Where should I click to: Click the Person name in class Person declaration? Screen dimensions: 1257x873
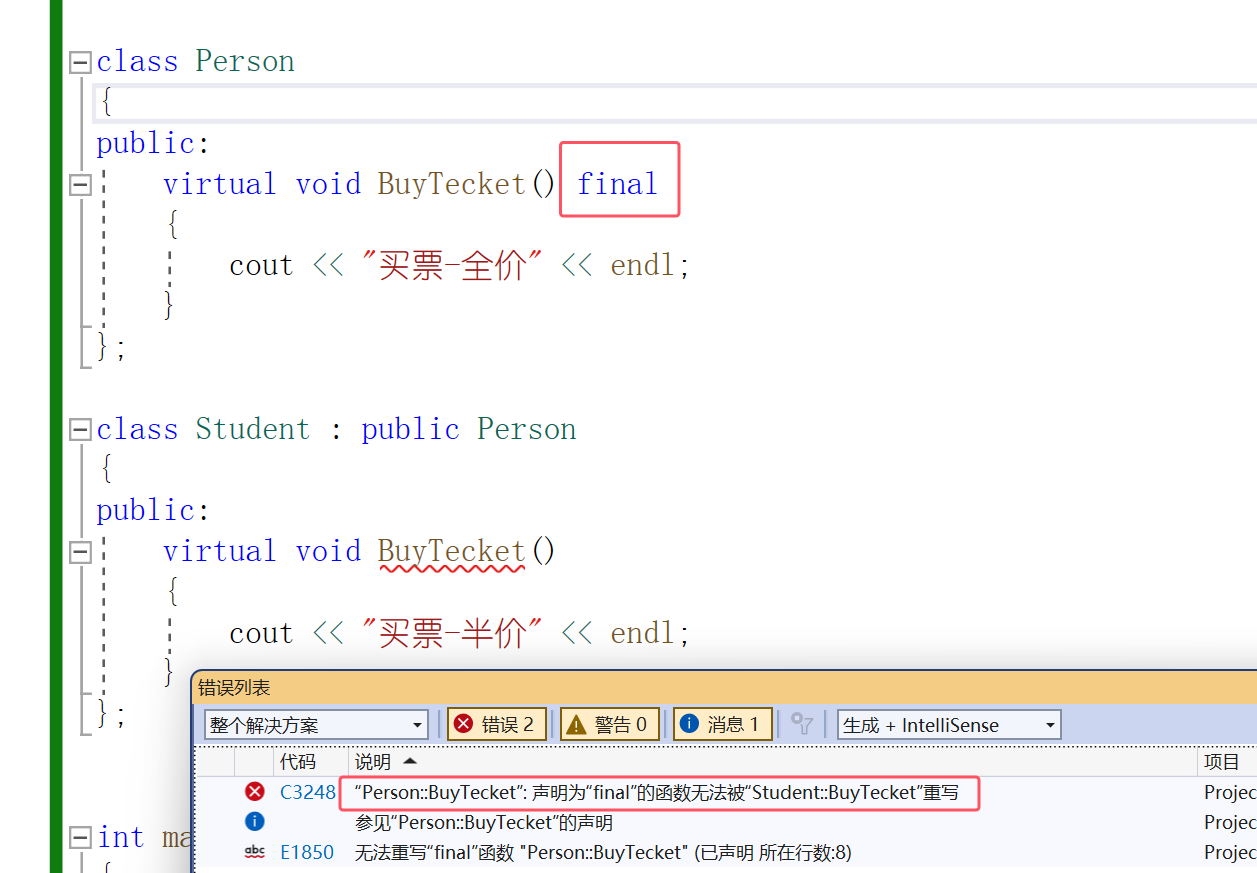coord(245,62)
